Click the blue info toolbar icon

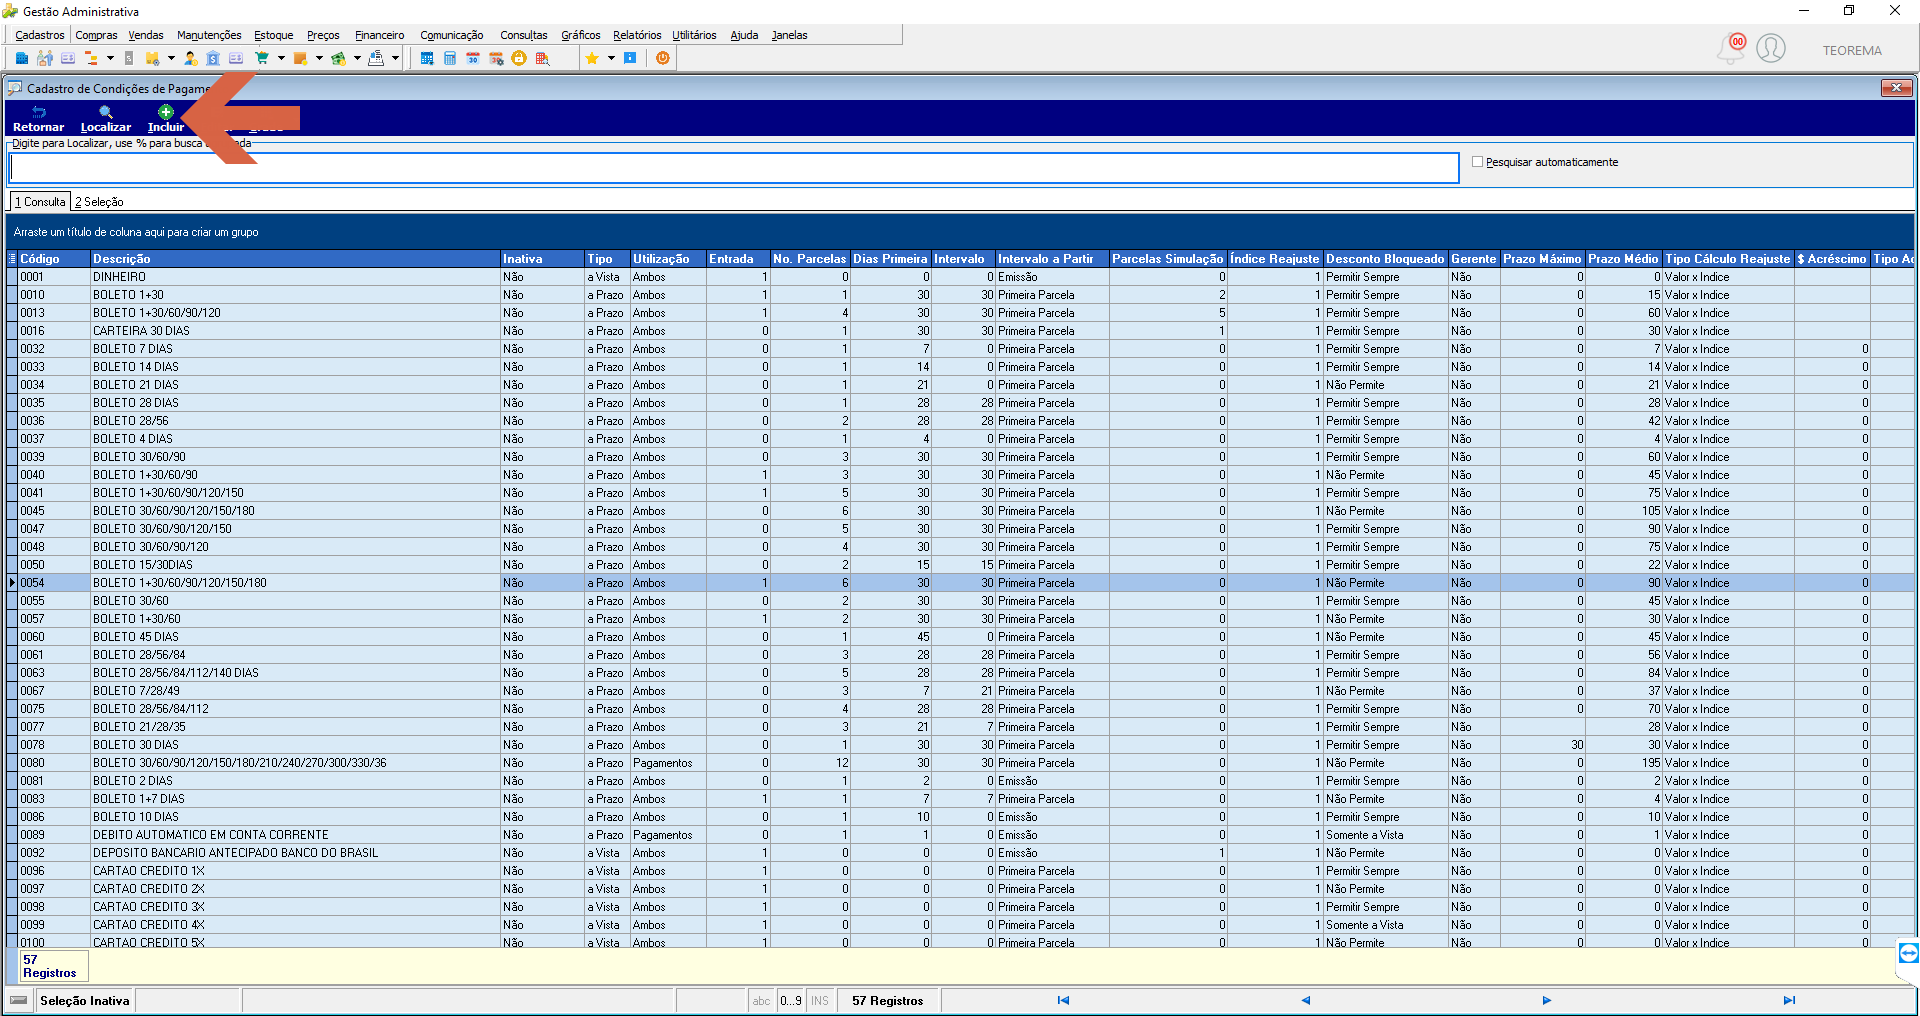[x=630, y=59]
